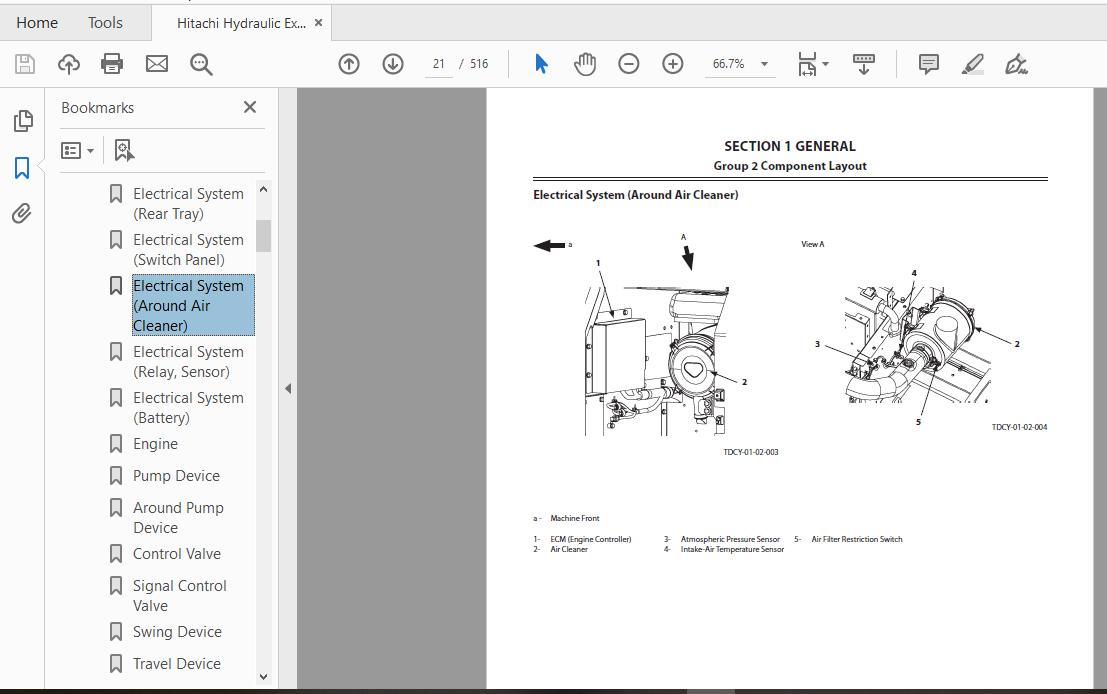Send file by email envelope icon
The height and width of the screenshot is (694, 1107).
[157, 64]
